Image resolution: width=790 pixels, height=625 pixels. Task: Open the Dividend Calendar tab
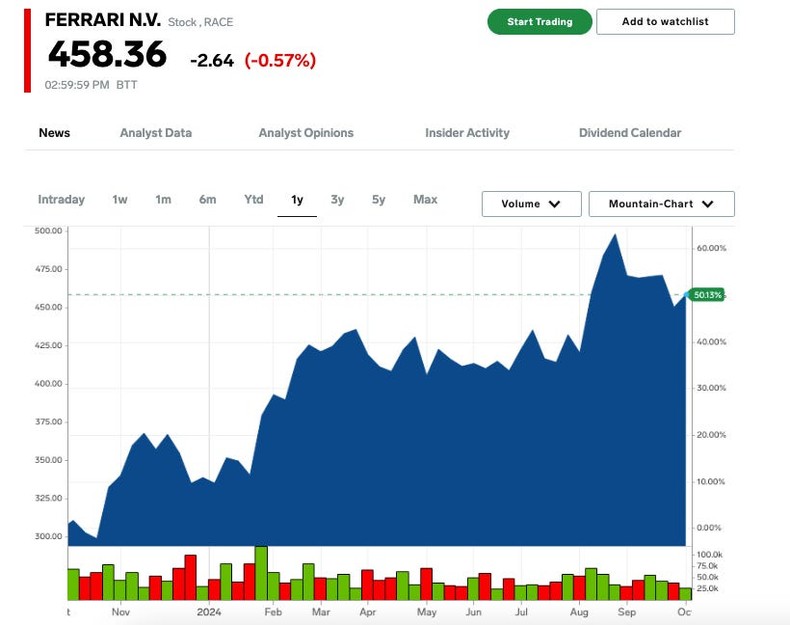pos(630,133)
